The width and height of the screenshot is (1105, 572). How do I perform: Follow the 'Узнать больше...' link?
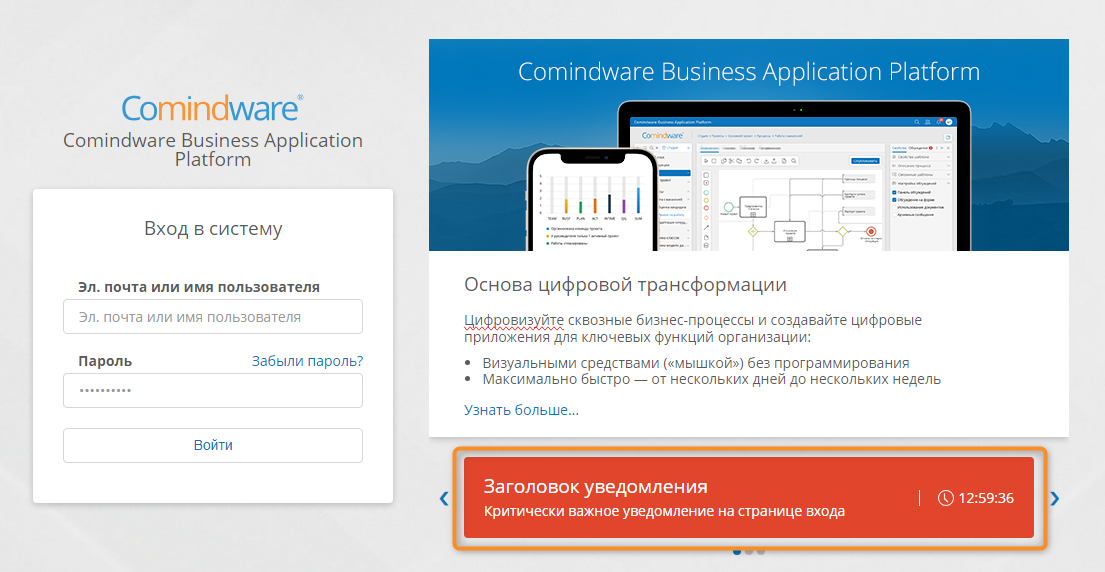pyautogui.click(x=521, y=409)
